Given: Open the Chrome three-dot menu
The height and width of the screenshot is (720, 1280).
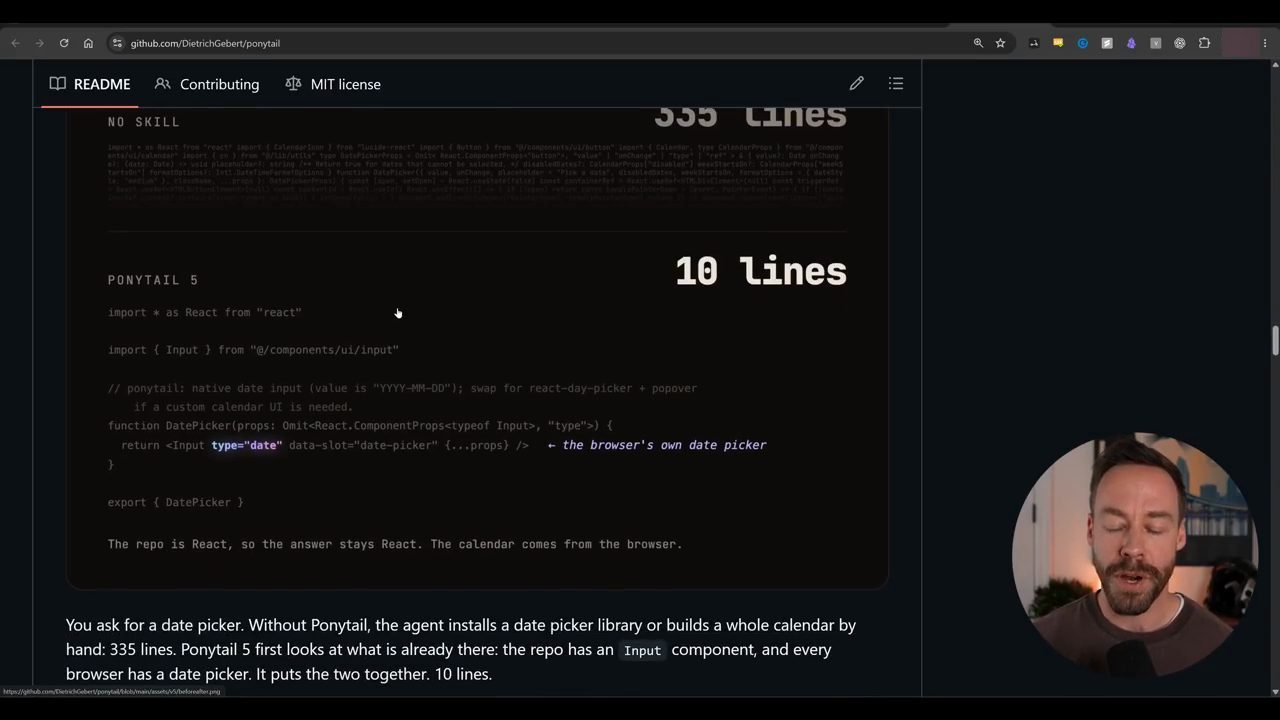Looking at the screenshot, I should [x=1265, y=43].
